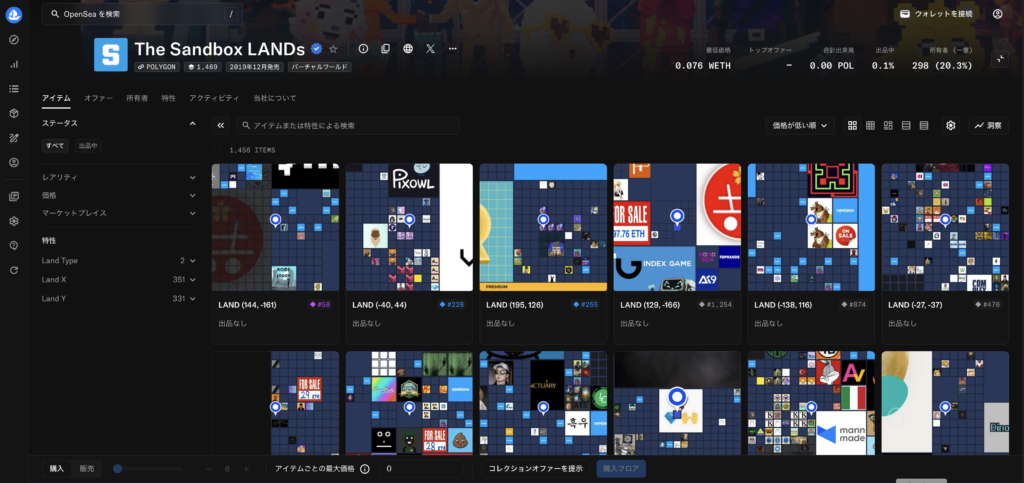Switch the bottom bar to 販売 mode
The height and width of the screenshot is (483, 1024).
(87, 469)
